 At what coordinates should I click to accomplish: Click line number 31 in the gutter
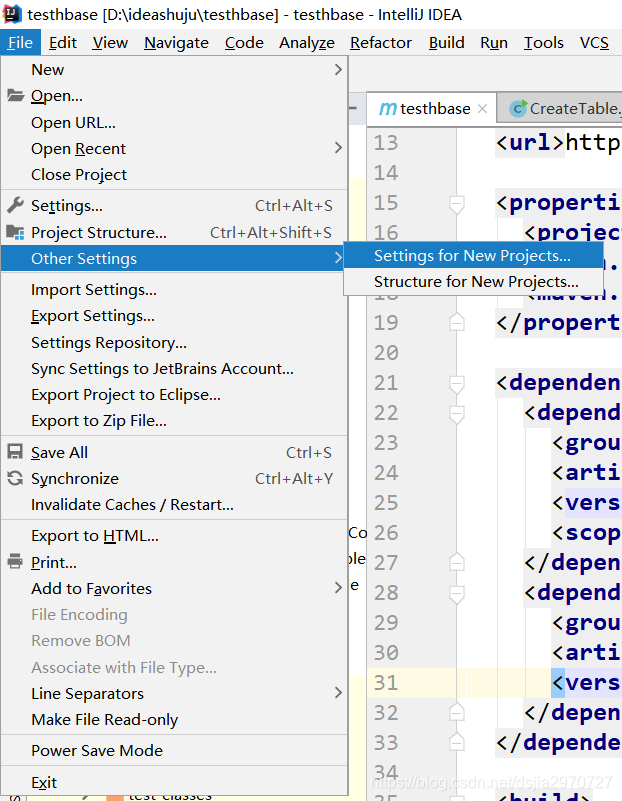pos(386,682)
